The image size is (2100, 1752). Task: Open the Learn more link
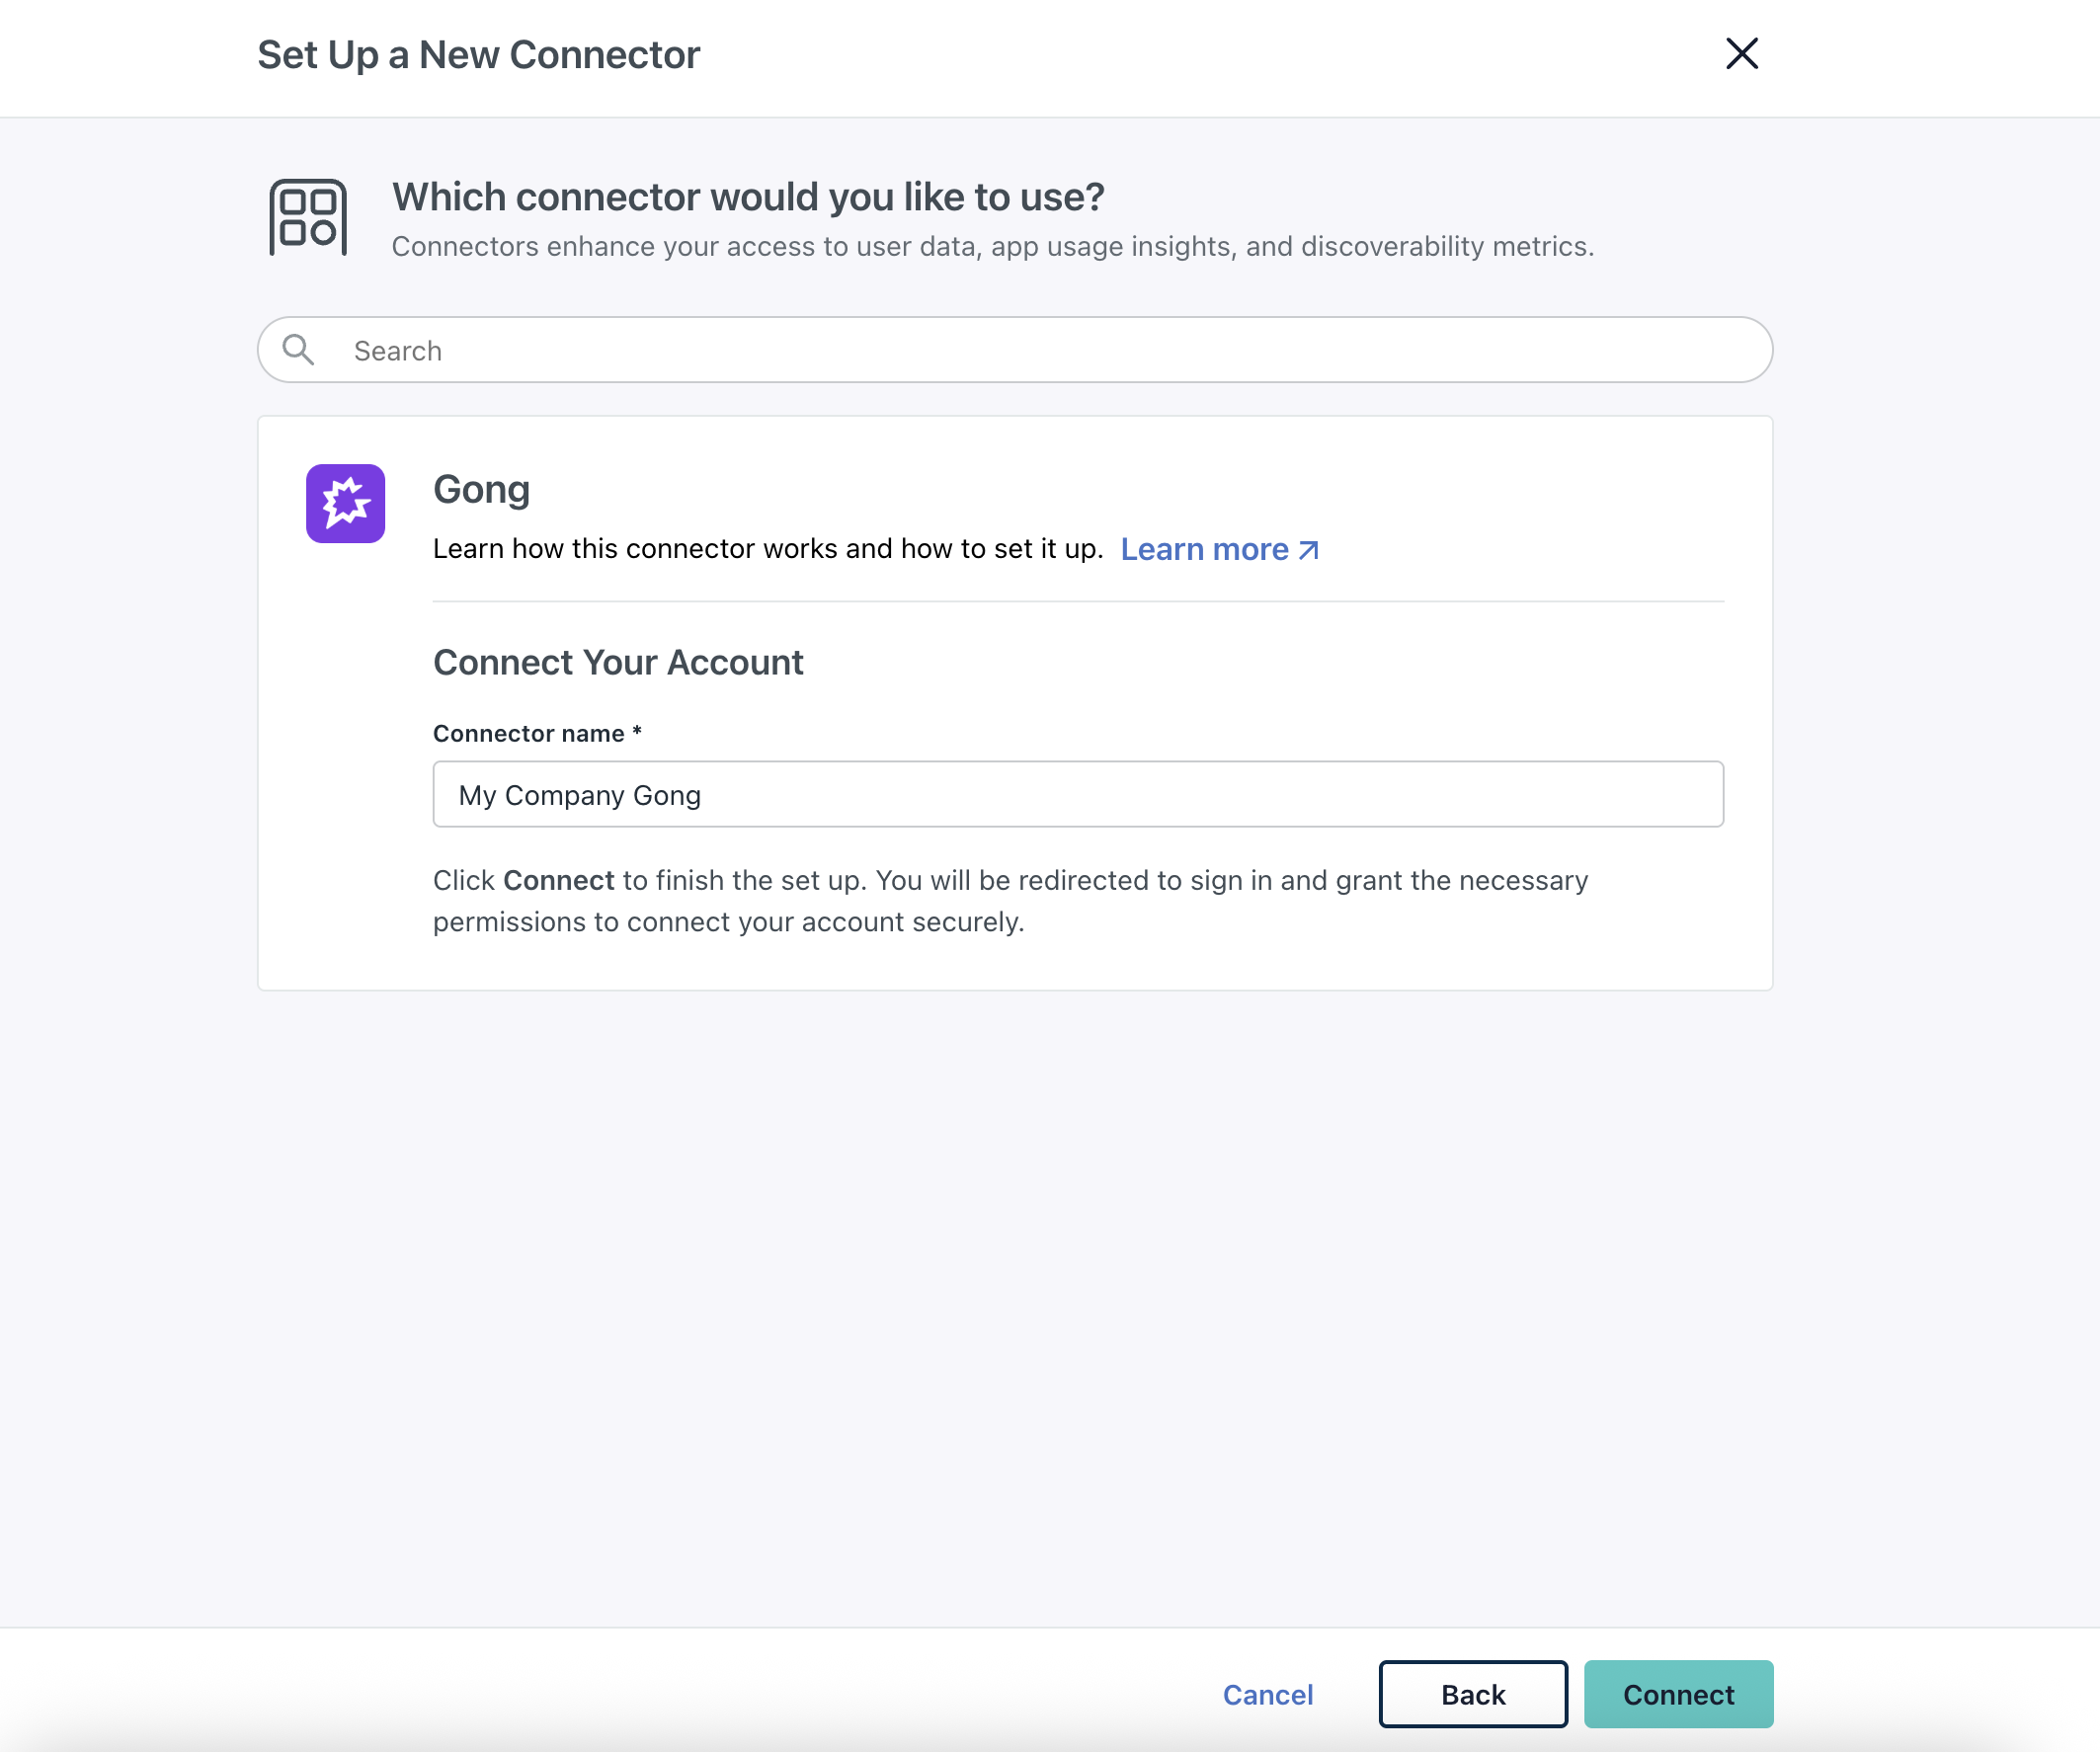pyautogui.click(x=1204, y=549)
